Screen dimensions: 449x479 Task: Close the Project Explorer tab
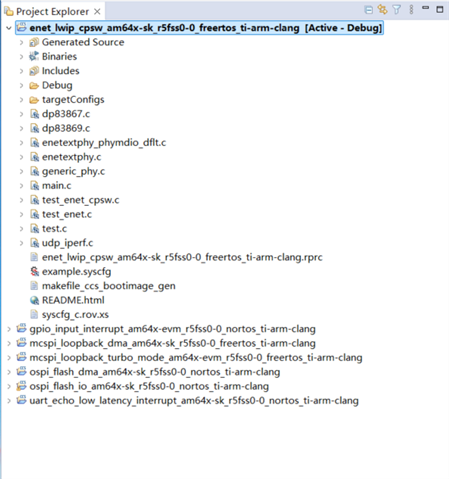point(97,12)
